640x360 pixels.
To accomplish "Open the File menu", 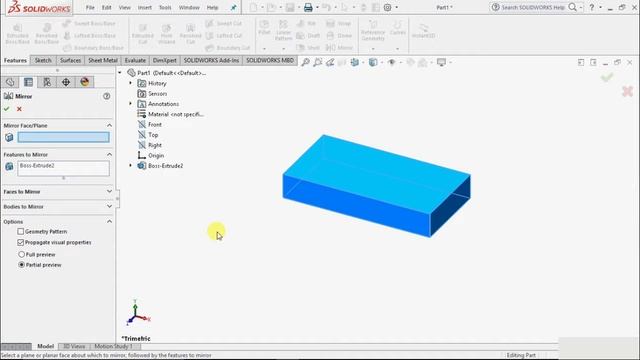I will (x=90, y=7).
